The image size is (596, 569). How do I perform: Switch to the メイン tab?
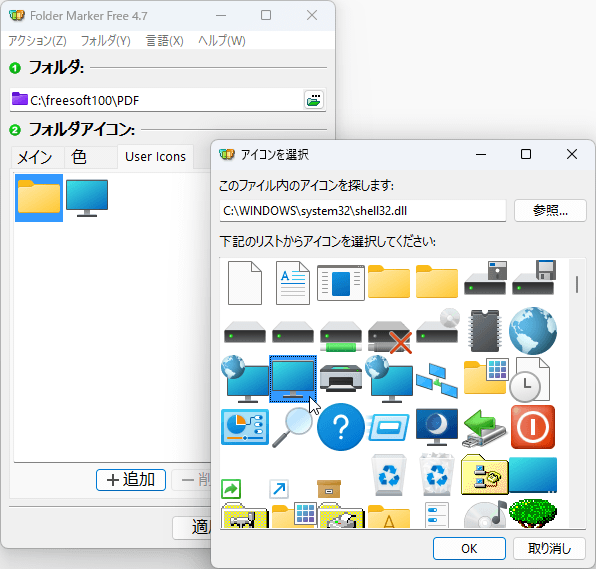click(35, 157)
